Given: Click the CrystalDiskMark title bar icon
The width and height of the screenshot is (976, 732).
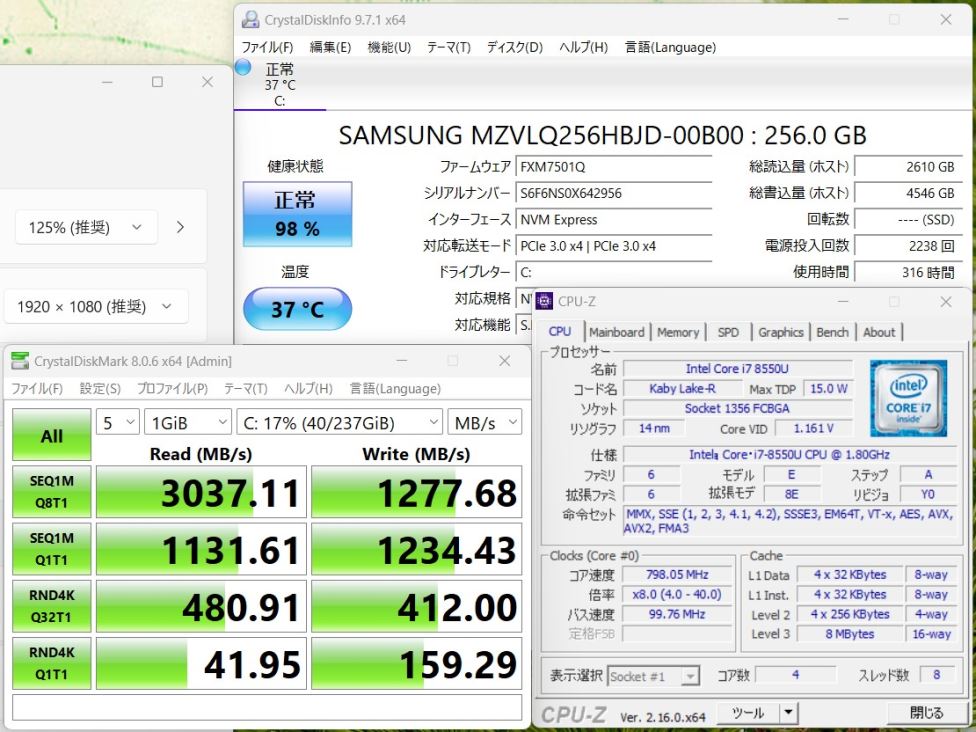Looking at the screenshot, I should 19,361.
